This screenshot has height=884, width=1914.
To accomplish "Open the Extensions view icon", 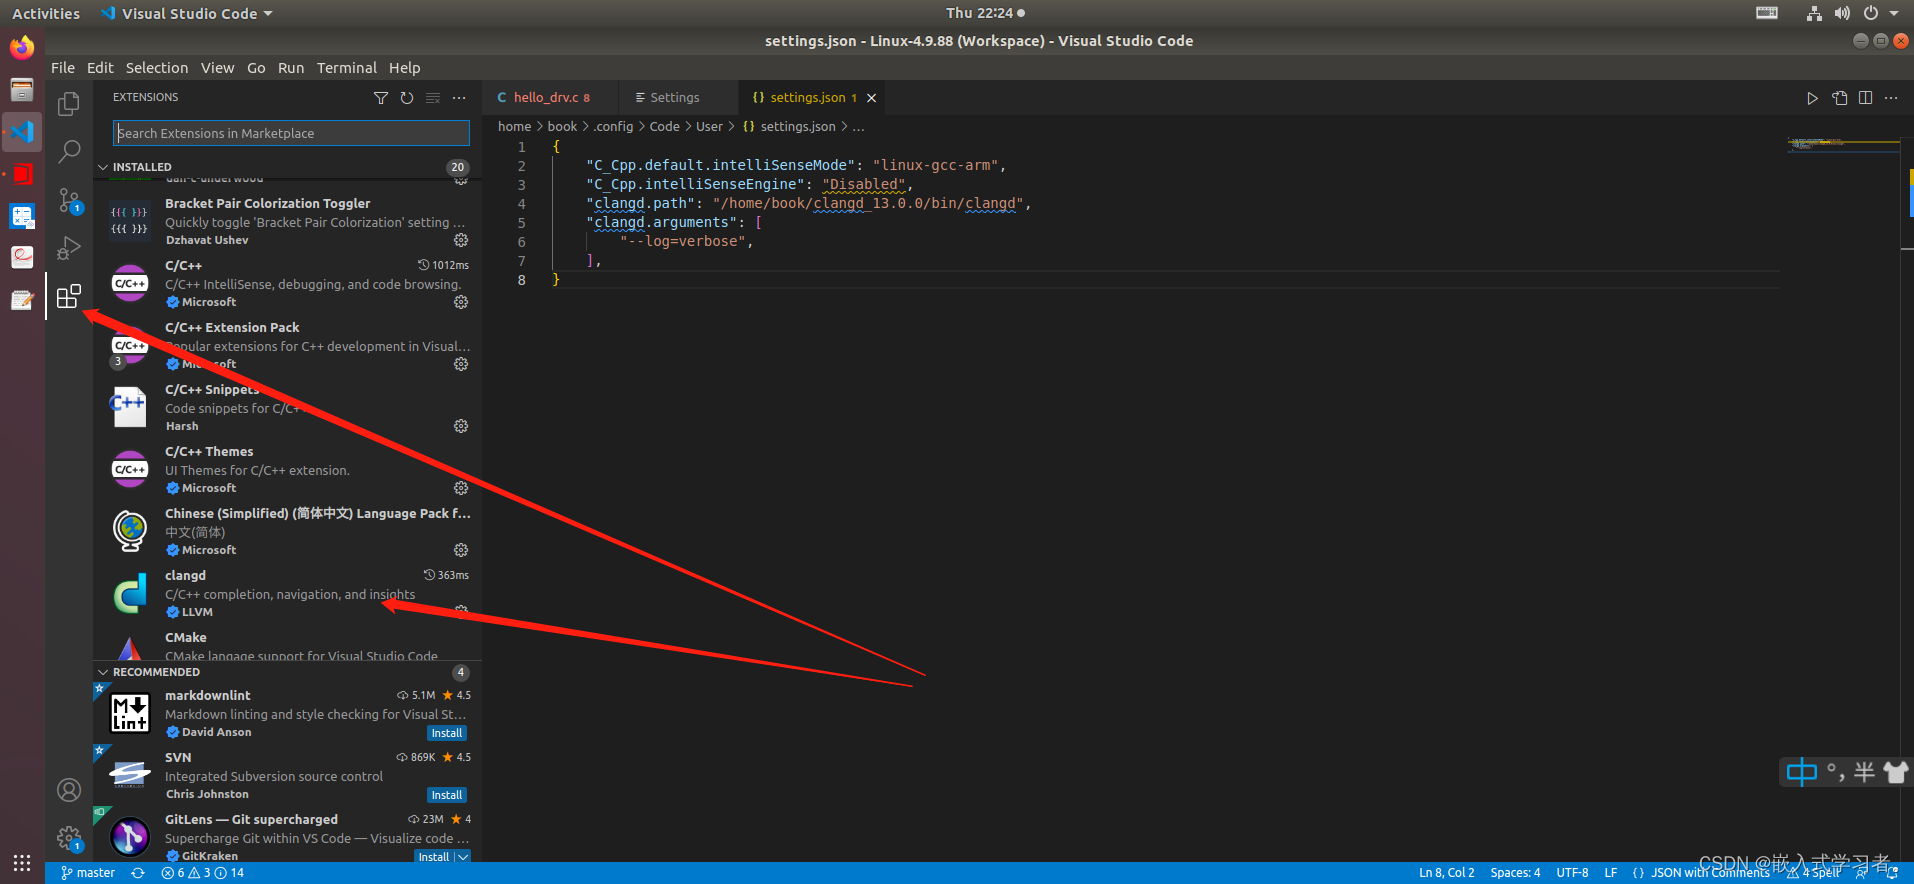I will point(69,296).
